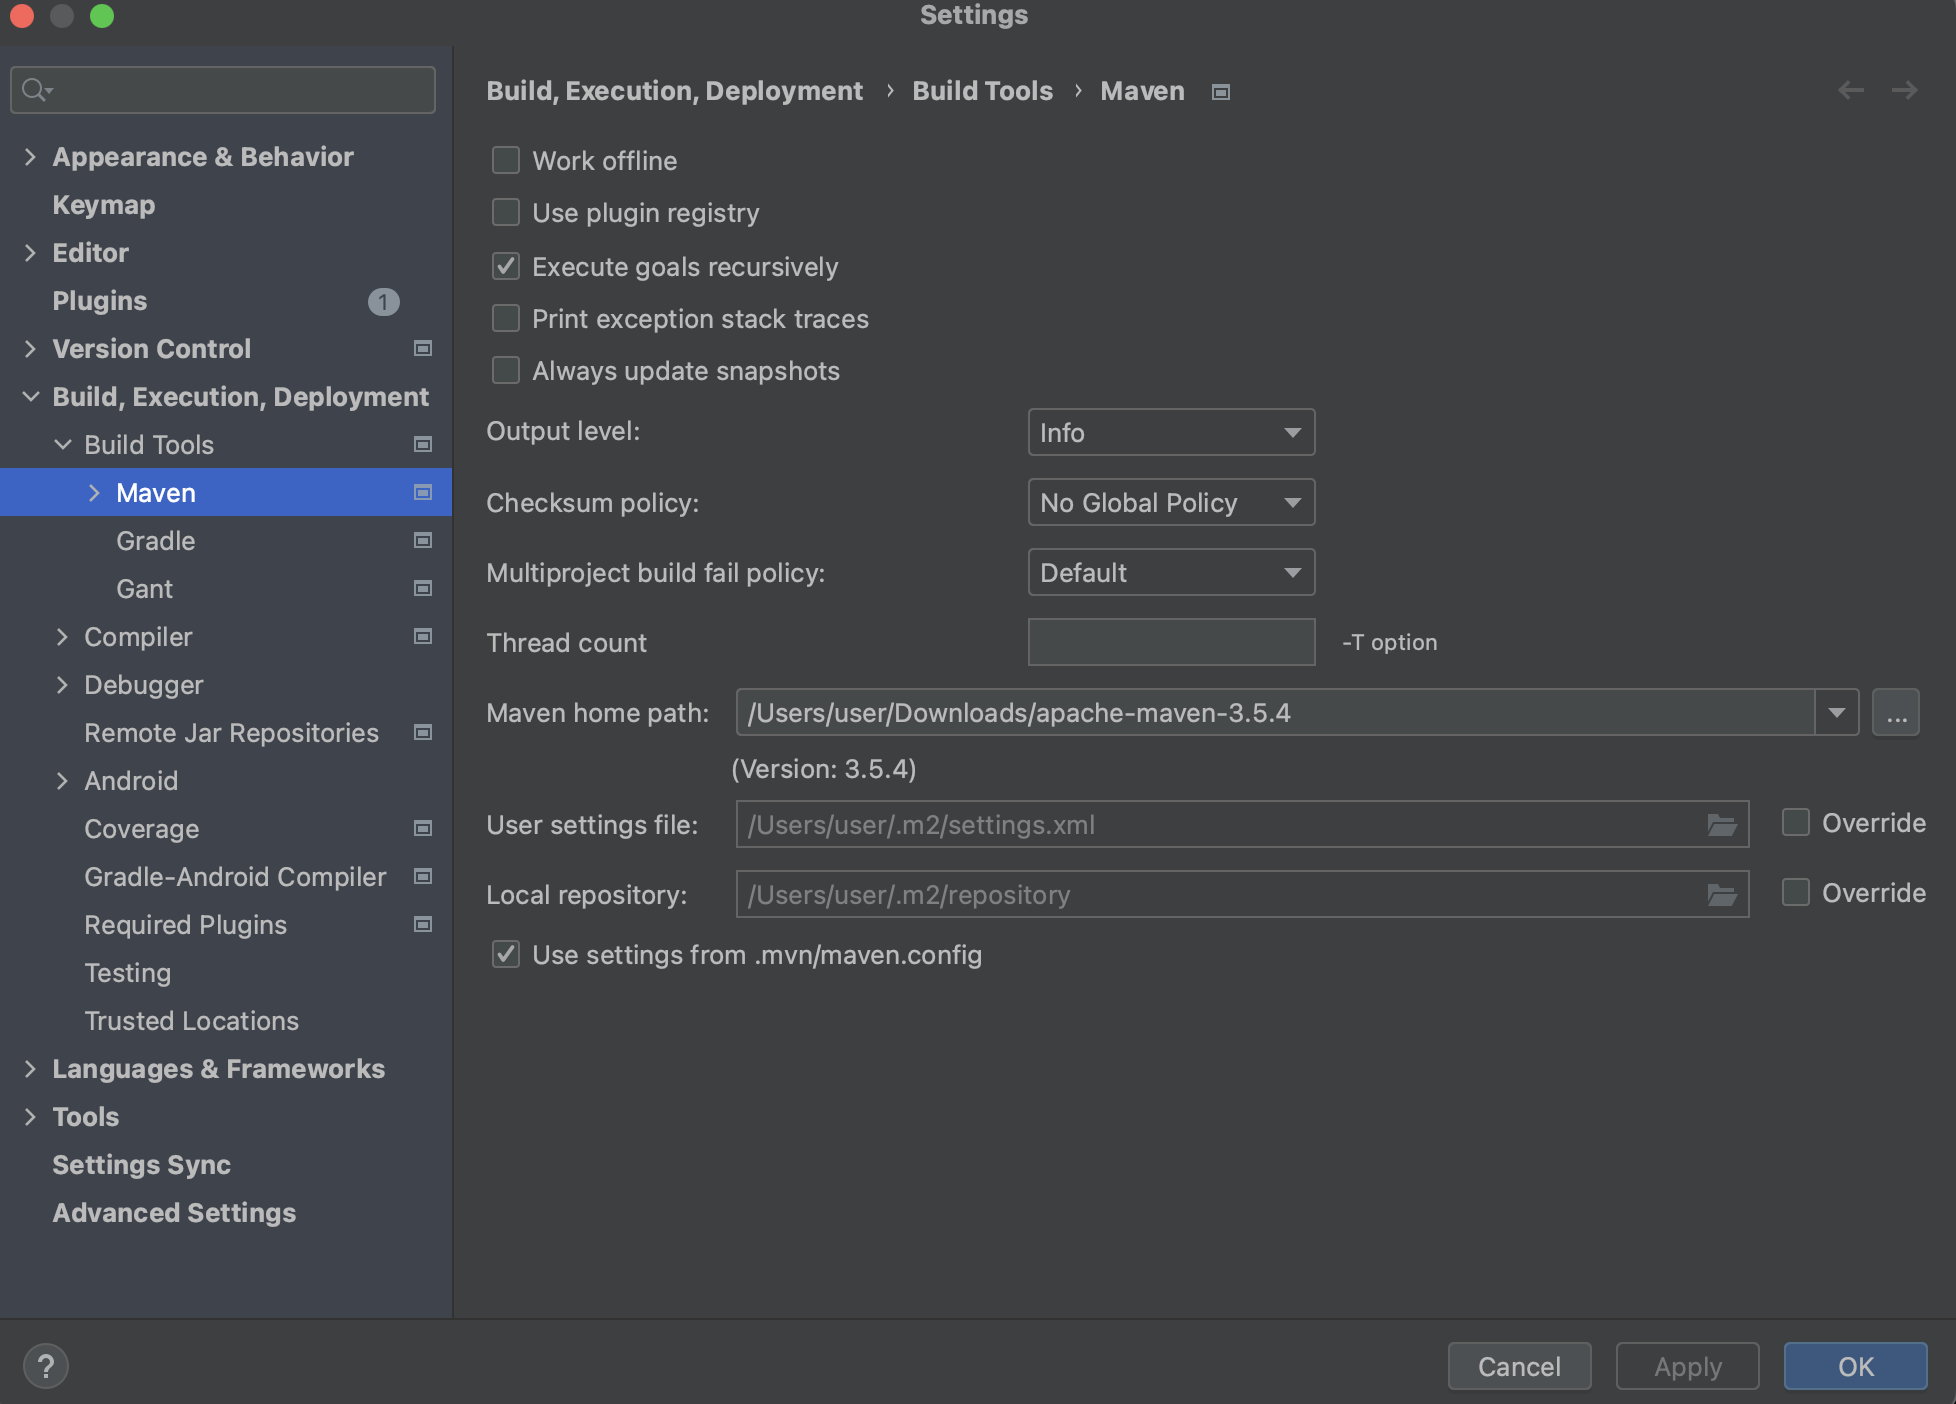Screen dimensions: 1956x1404
Task: Open Multiproject build fail policy dropdown
Action: point(1171,573)
